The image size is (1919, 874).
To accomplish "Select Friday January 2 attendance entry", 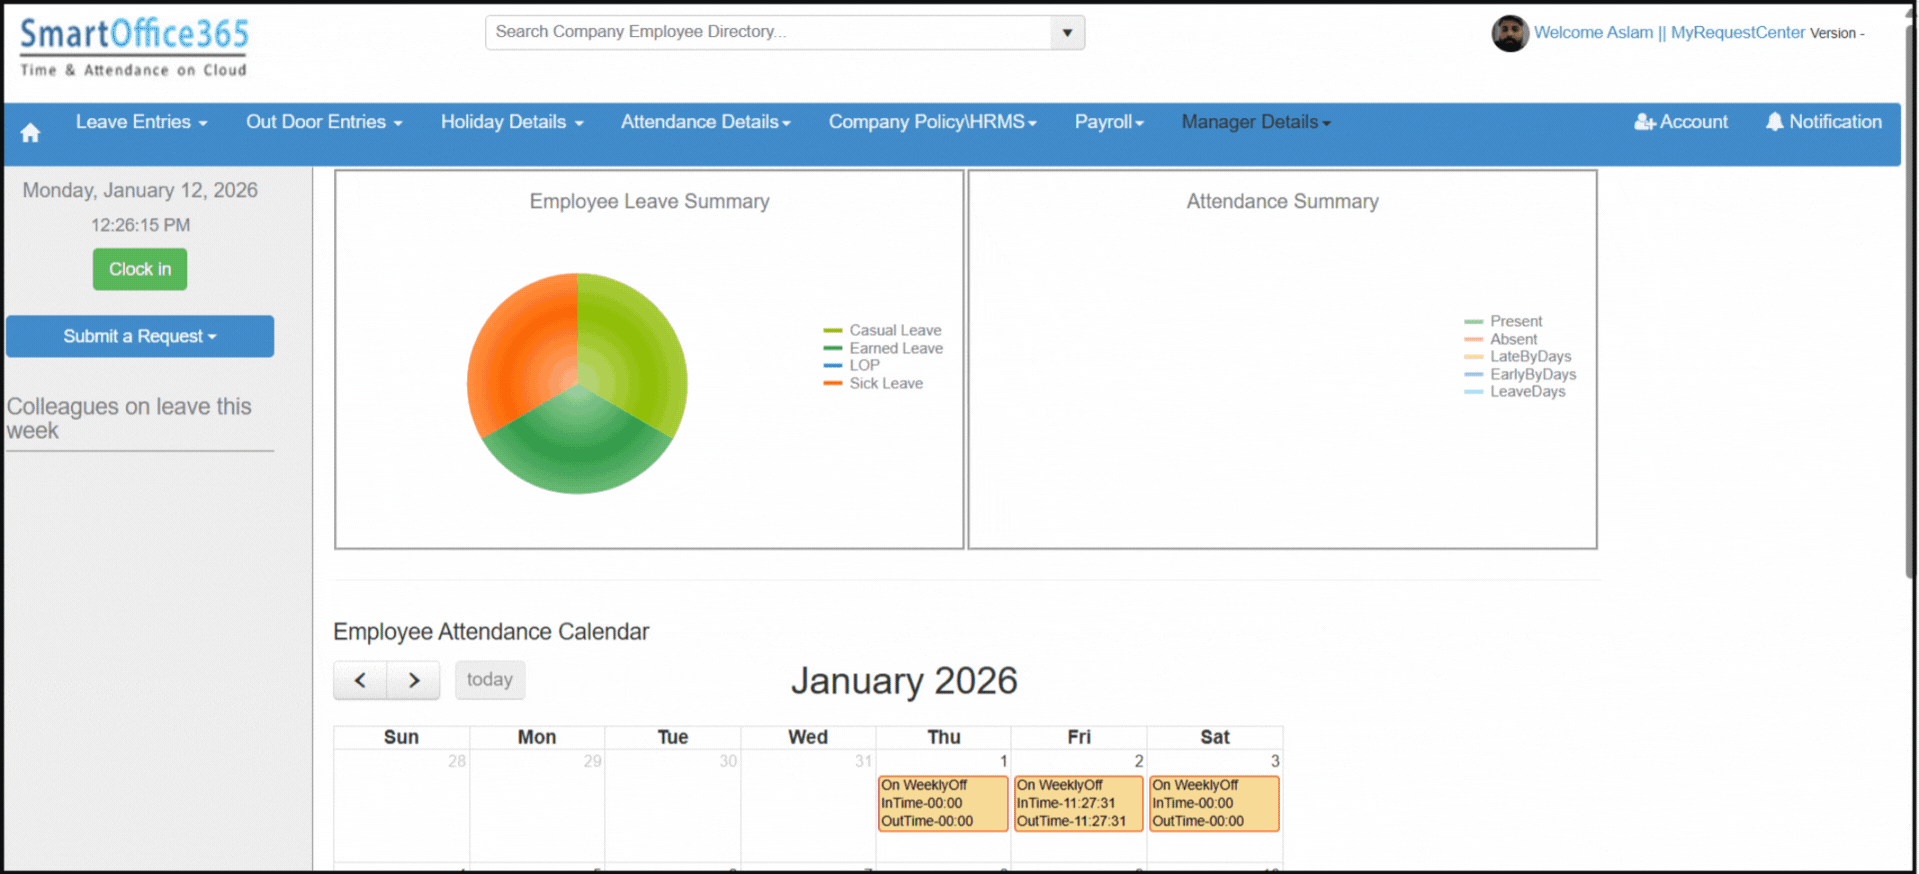I will coord(1078,803).
